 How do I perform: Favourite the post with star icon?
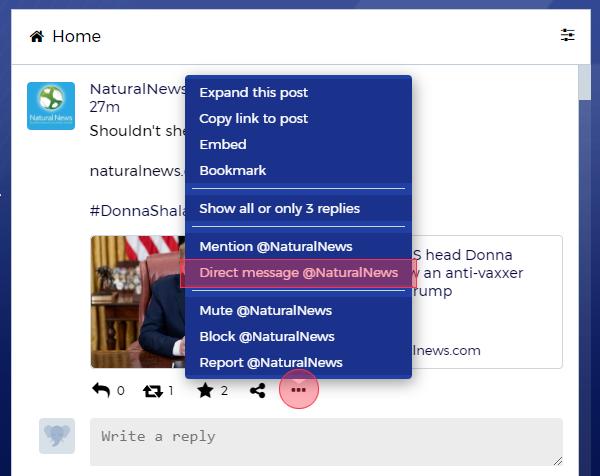[205, 391]
